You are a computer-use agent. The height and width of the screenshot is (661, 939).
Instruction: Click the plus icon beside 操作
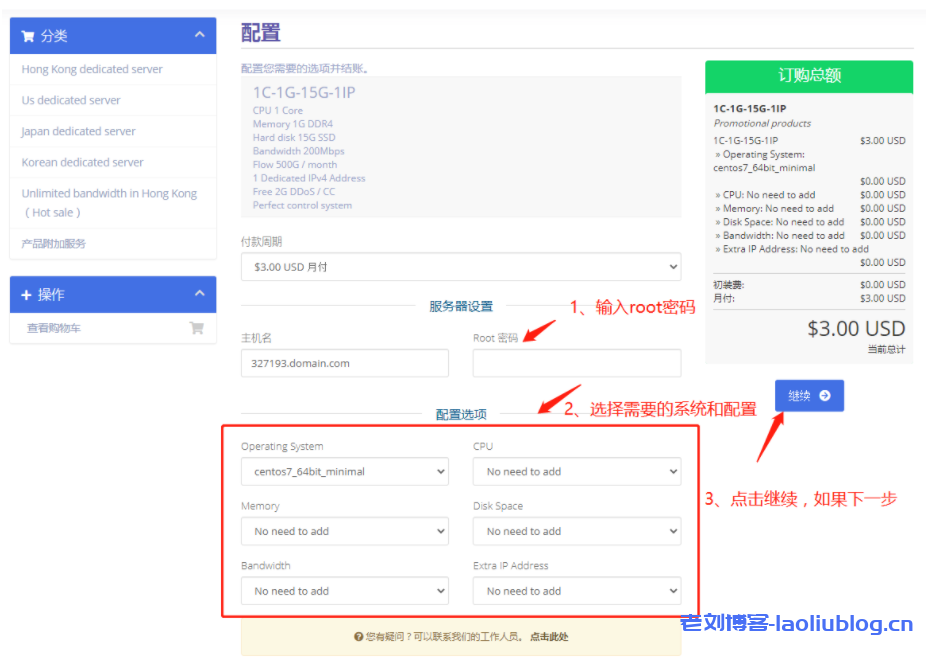pos(27,295)
